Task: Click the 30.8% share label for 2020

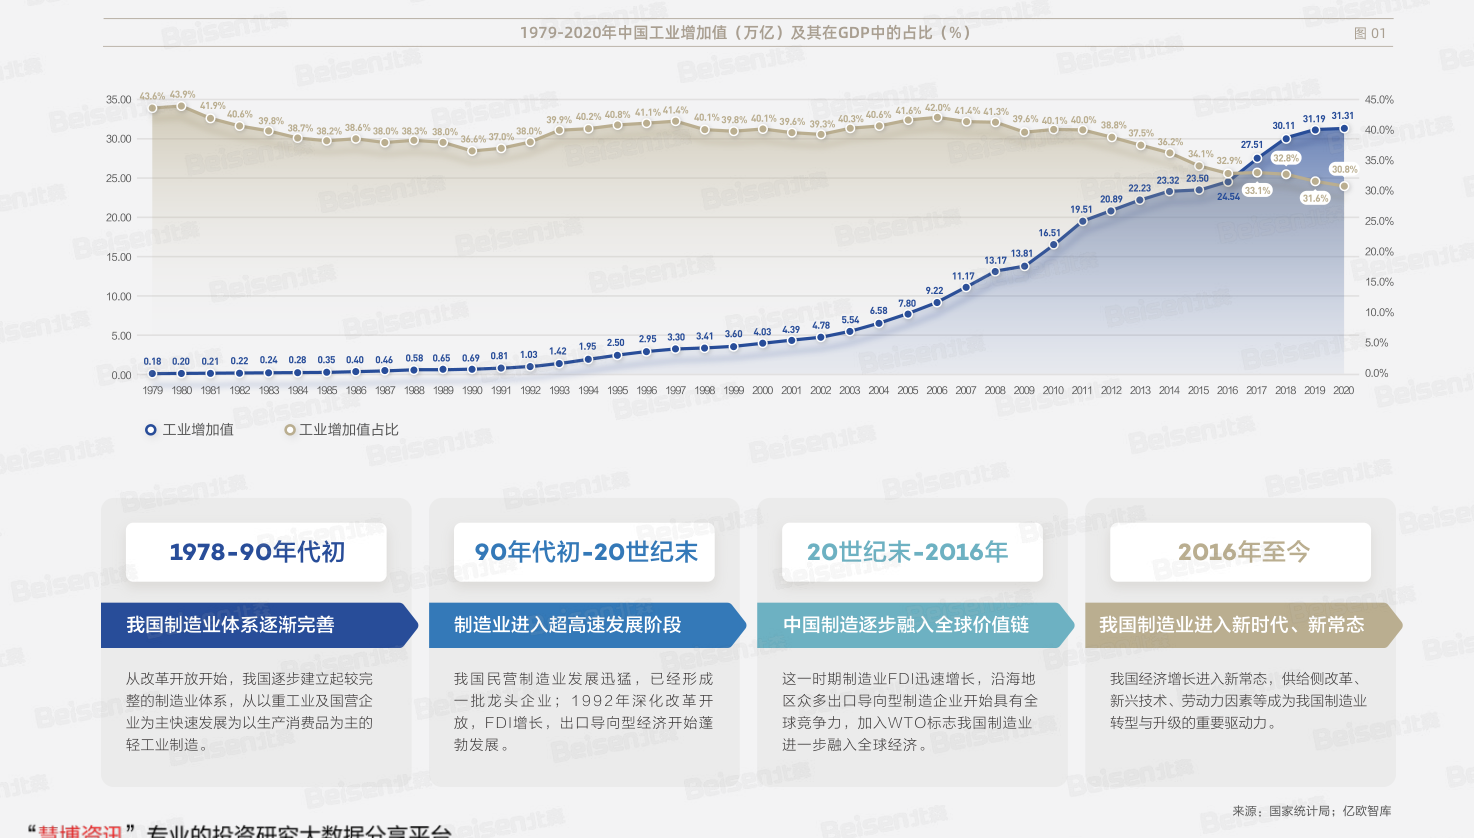Action: (x=1345, y=170)
